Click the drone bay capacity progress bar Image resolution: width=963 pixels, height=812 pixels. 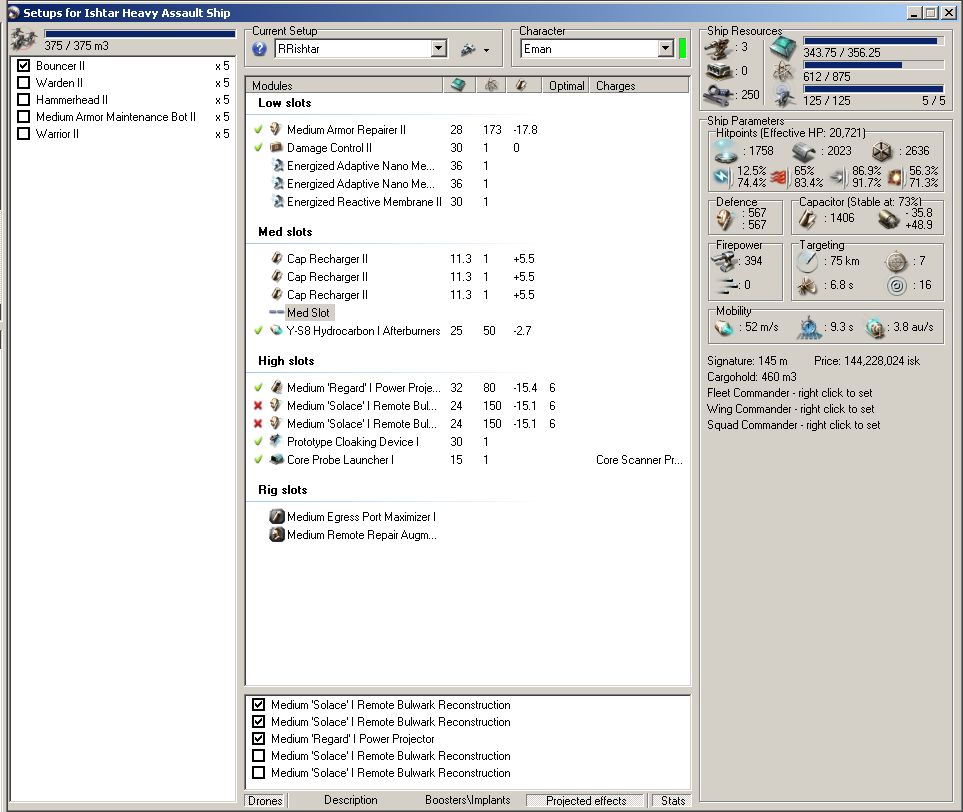pyautogui.click(x=139, y=34)
